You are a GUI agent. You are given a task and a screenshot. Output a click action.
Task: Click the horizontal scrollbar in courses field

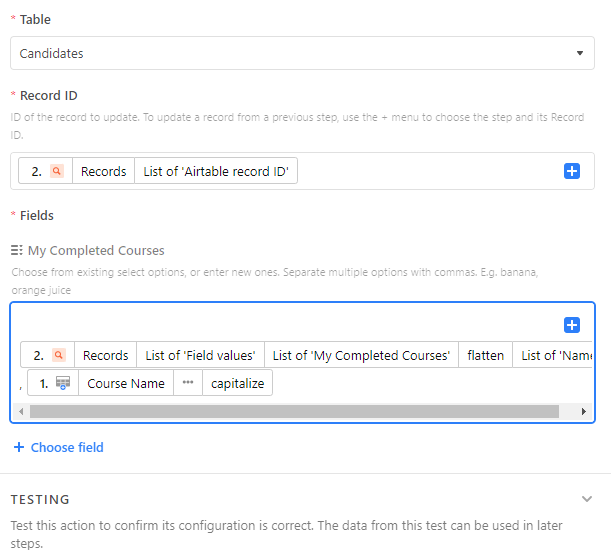coord(294,411)
